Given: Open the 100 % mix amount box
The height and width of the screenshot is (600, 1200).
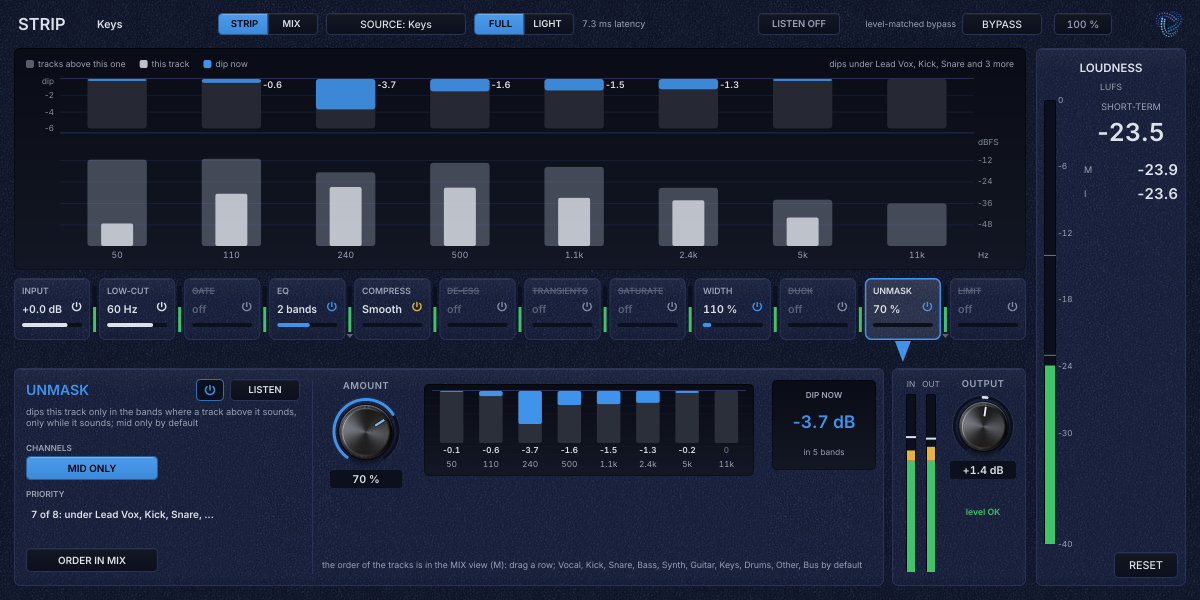Looking at the screenshot, I should [1083, 24].
